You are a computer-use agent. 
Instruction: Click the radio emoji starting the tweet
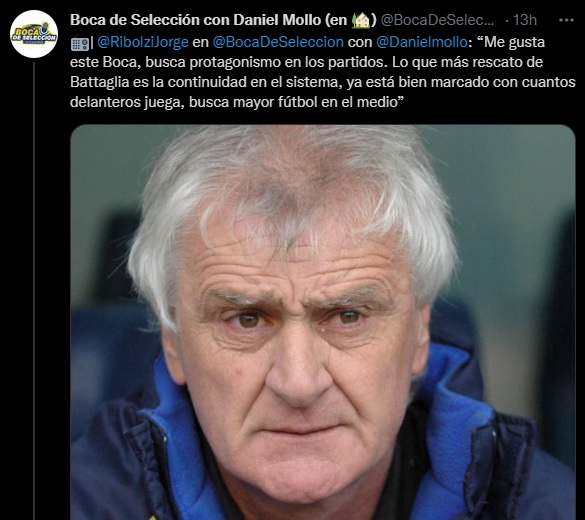pyautogui.click(x=79, y=44)
